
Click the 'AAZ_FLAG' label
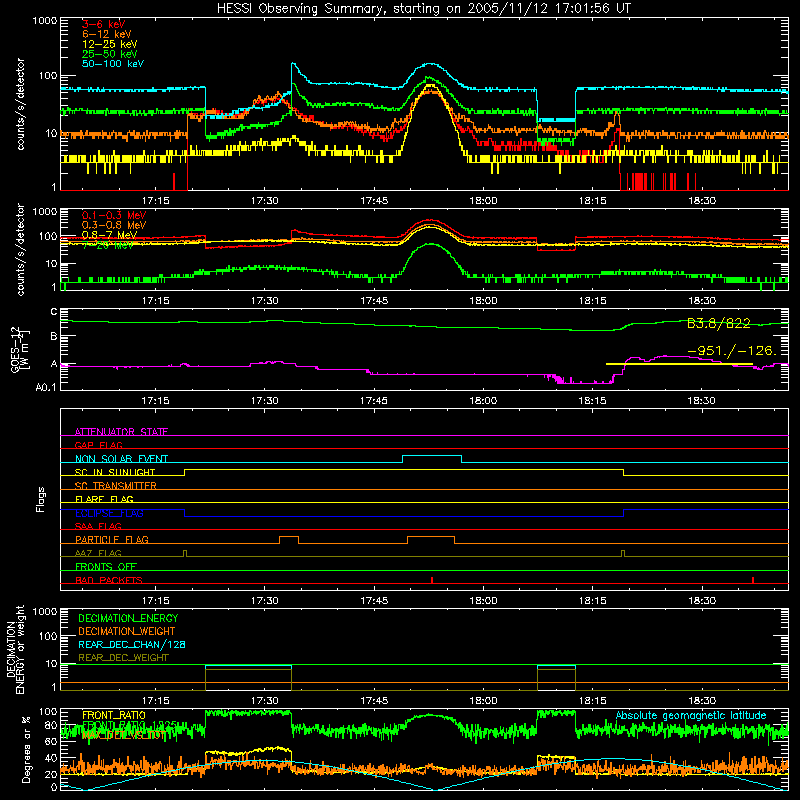pos(98,553)
